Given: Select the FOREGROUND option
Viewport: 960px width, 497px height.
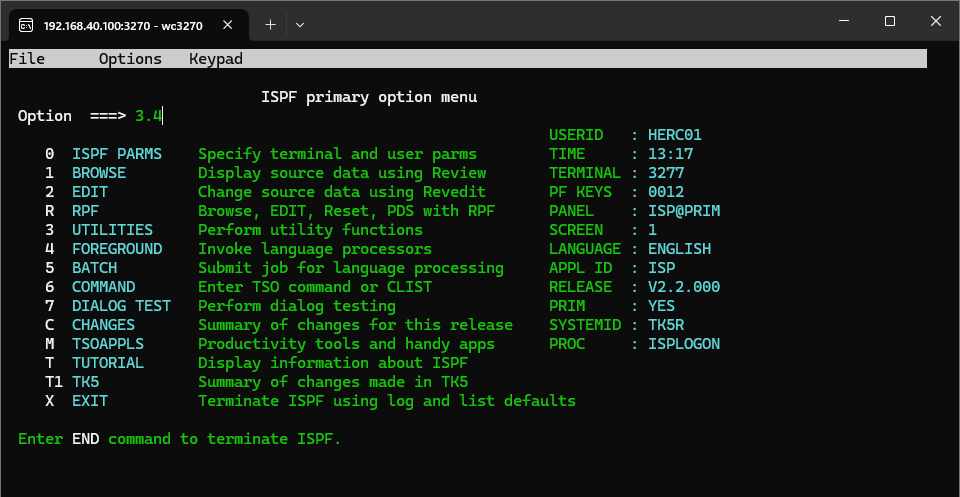Looking at the screenshot, I should click(x=117, y=249).
